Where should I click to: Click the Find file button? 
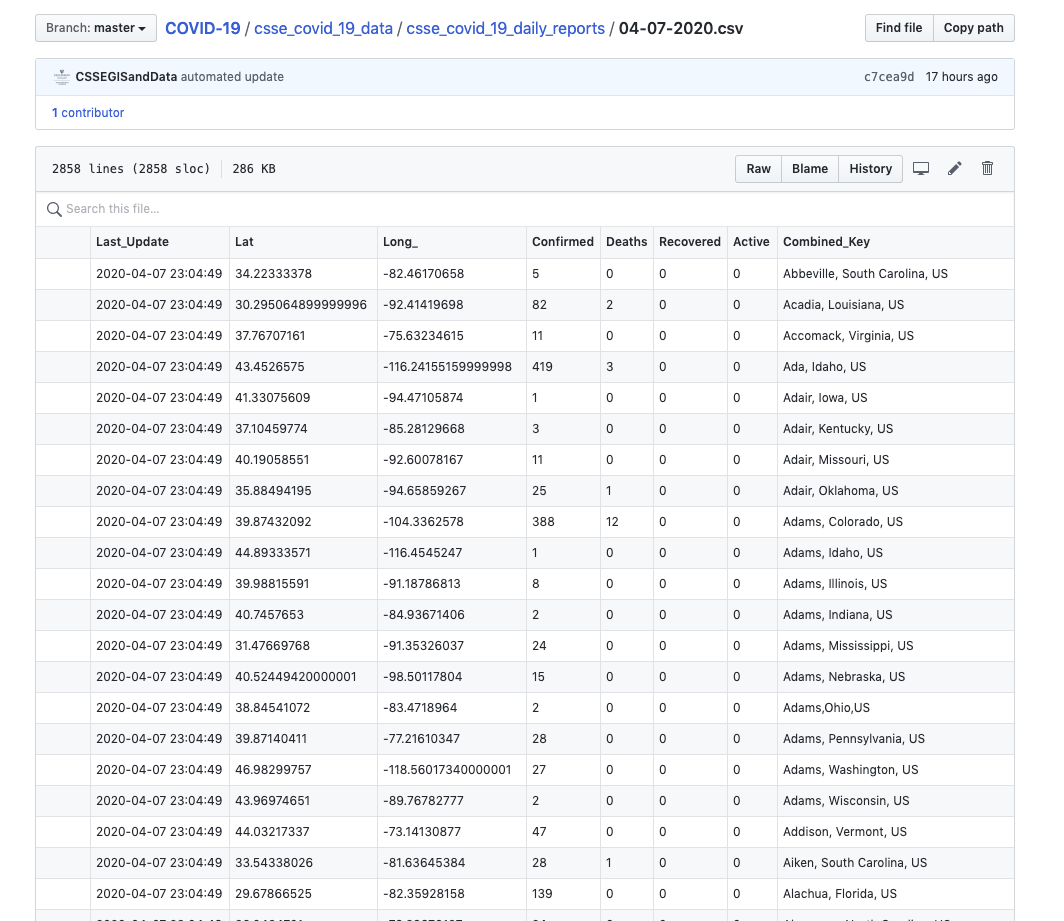click(898, 28)
